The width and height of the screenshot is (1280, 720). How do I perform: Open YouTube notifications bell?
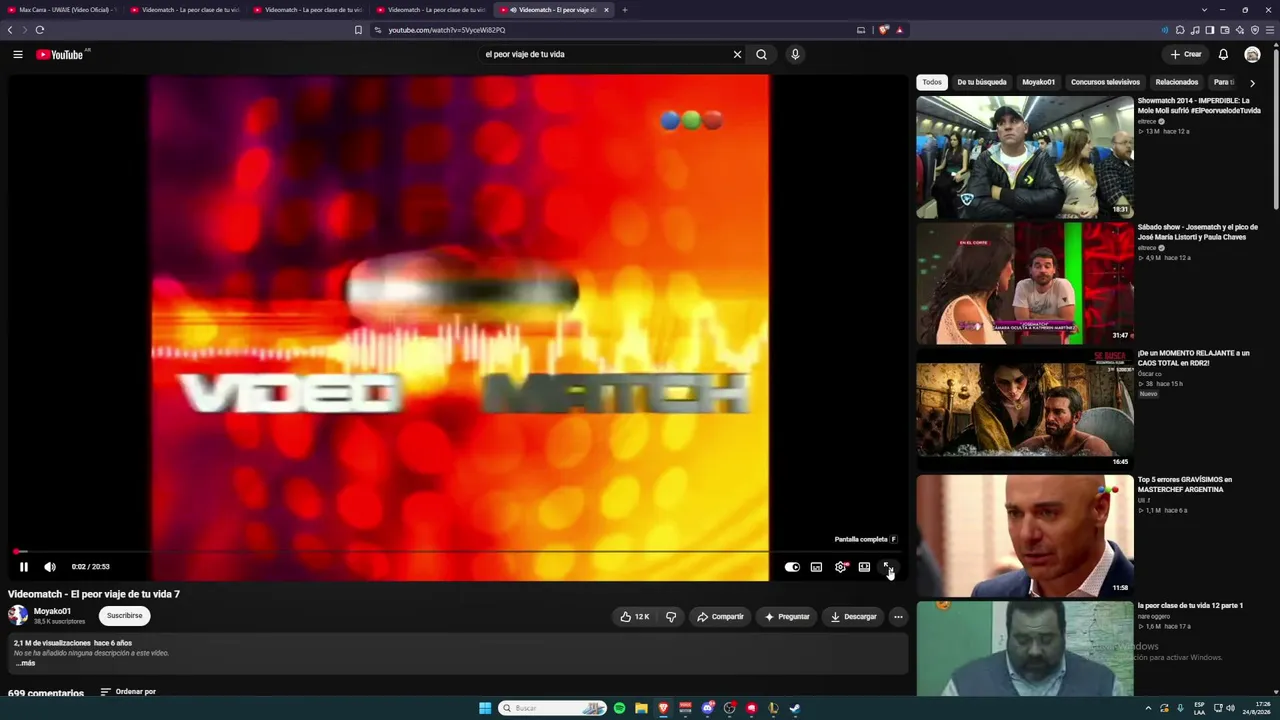1223,55
